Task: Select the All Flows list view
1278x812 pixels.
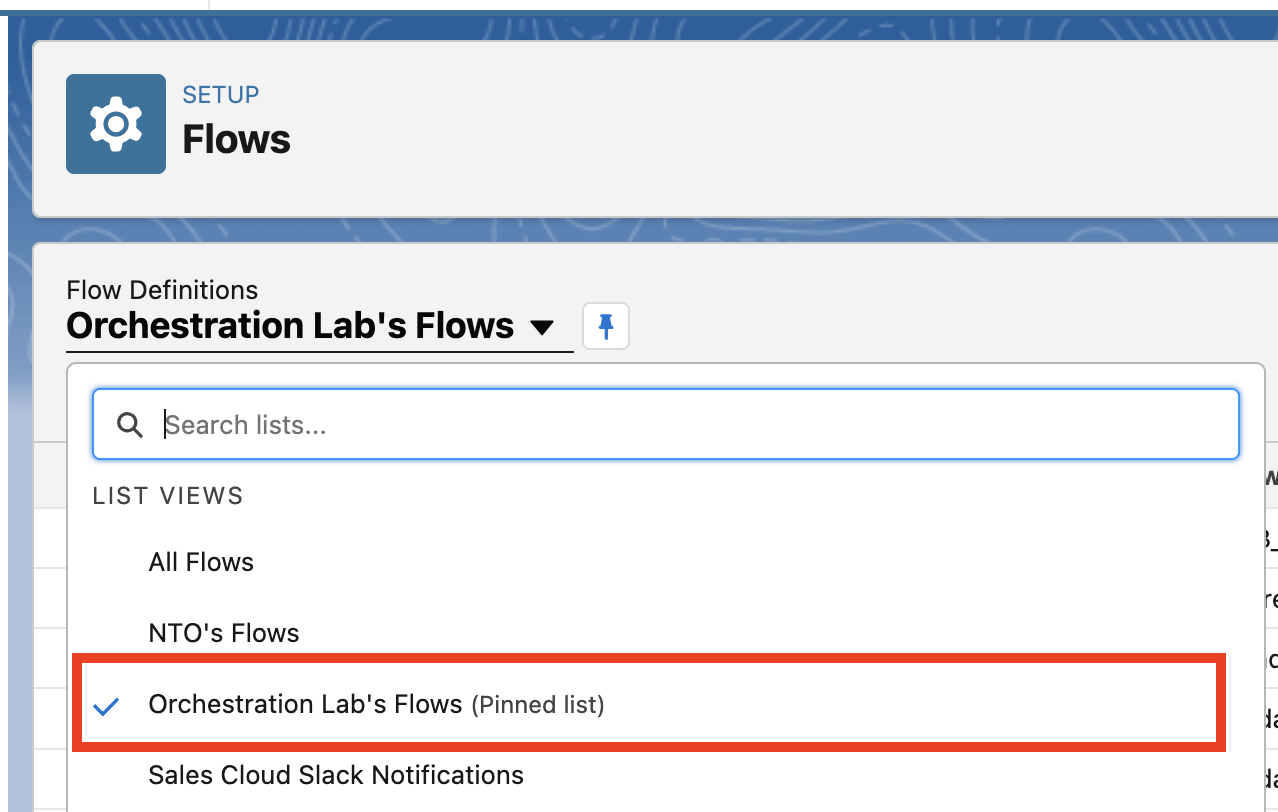Action: (x=201, y=562)
